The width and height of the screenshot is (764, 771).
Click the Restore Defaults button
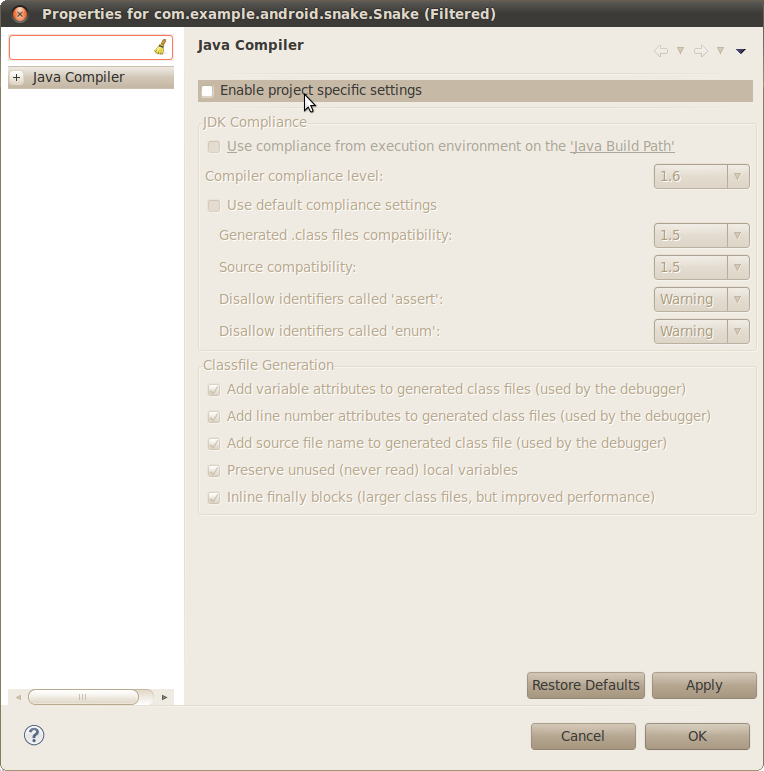coord(586,685)
